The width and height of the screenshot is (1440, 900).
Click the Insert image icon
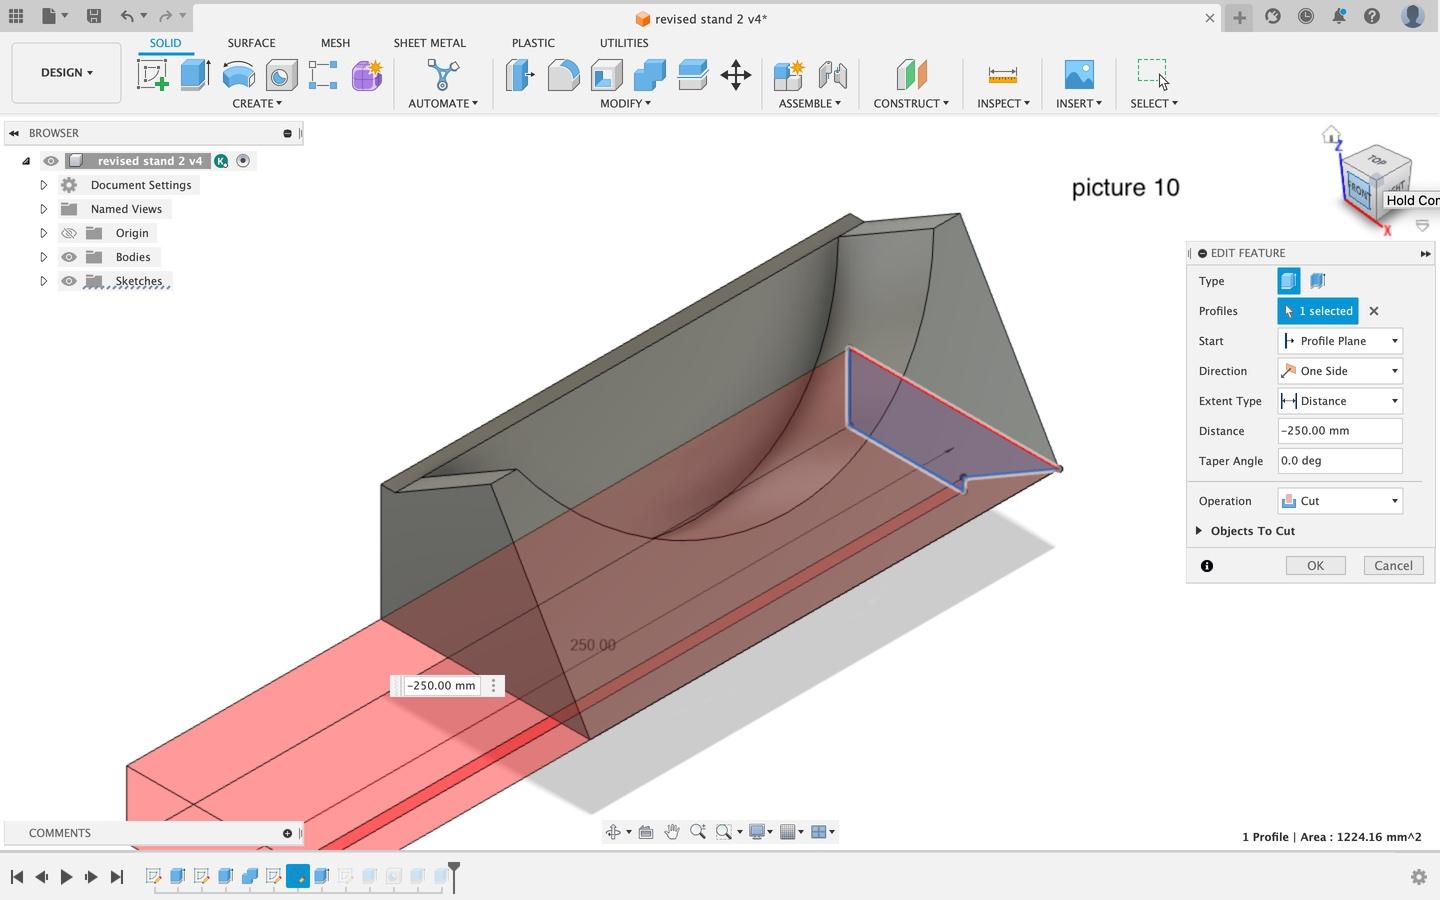(x=1079, y=75)
